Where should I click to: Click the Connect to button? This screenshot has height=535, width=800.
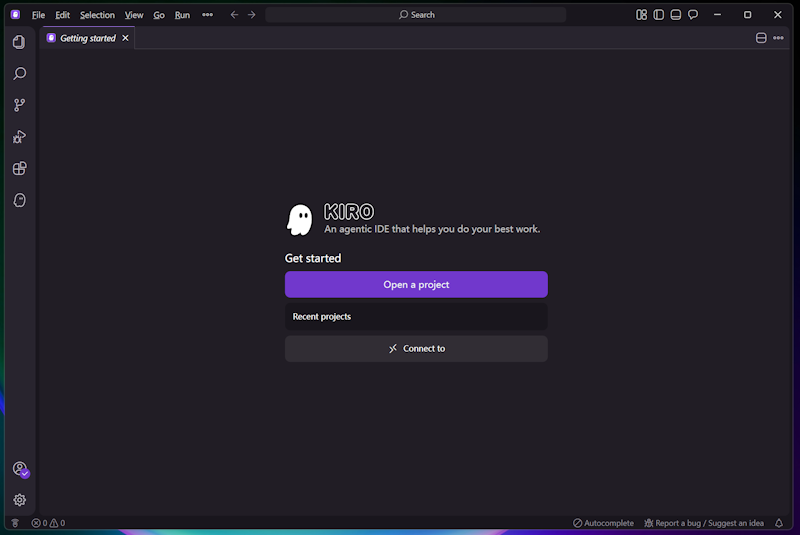[x=416, y=349]
